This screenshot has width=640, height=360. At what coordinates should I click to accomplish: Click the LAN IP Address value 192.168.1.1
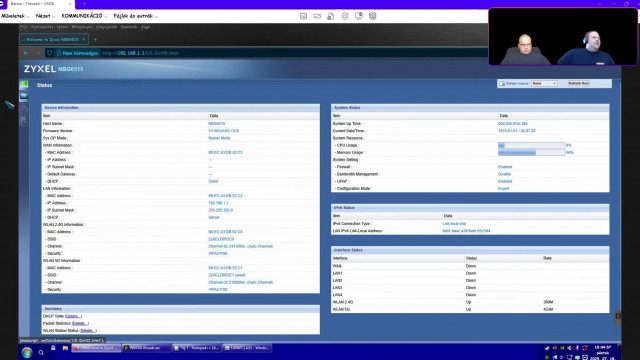coord(218,203)
